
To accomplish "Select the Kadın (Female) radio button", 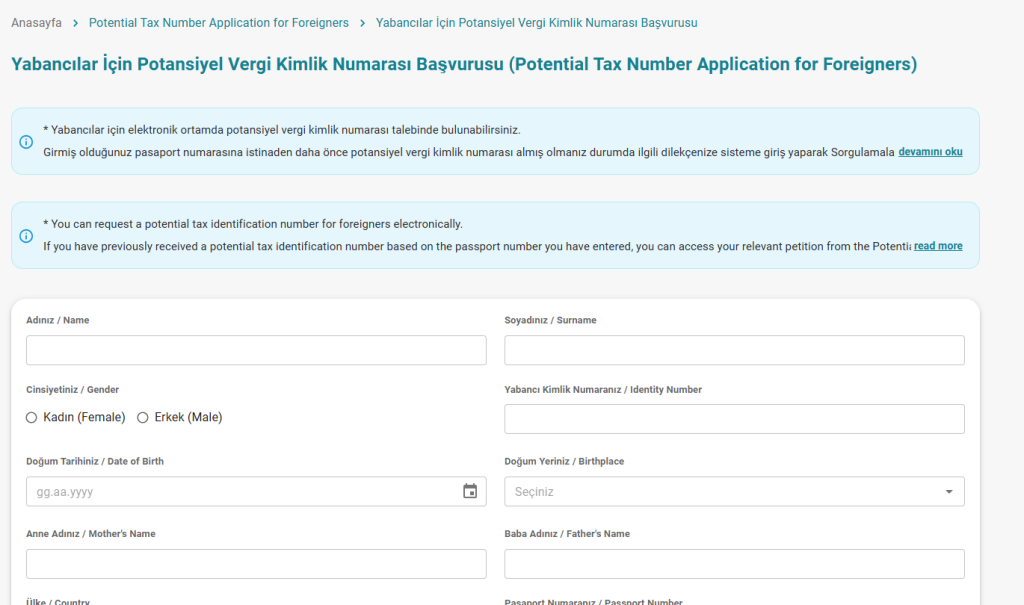I will [32, 418].
